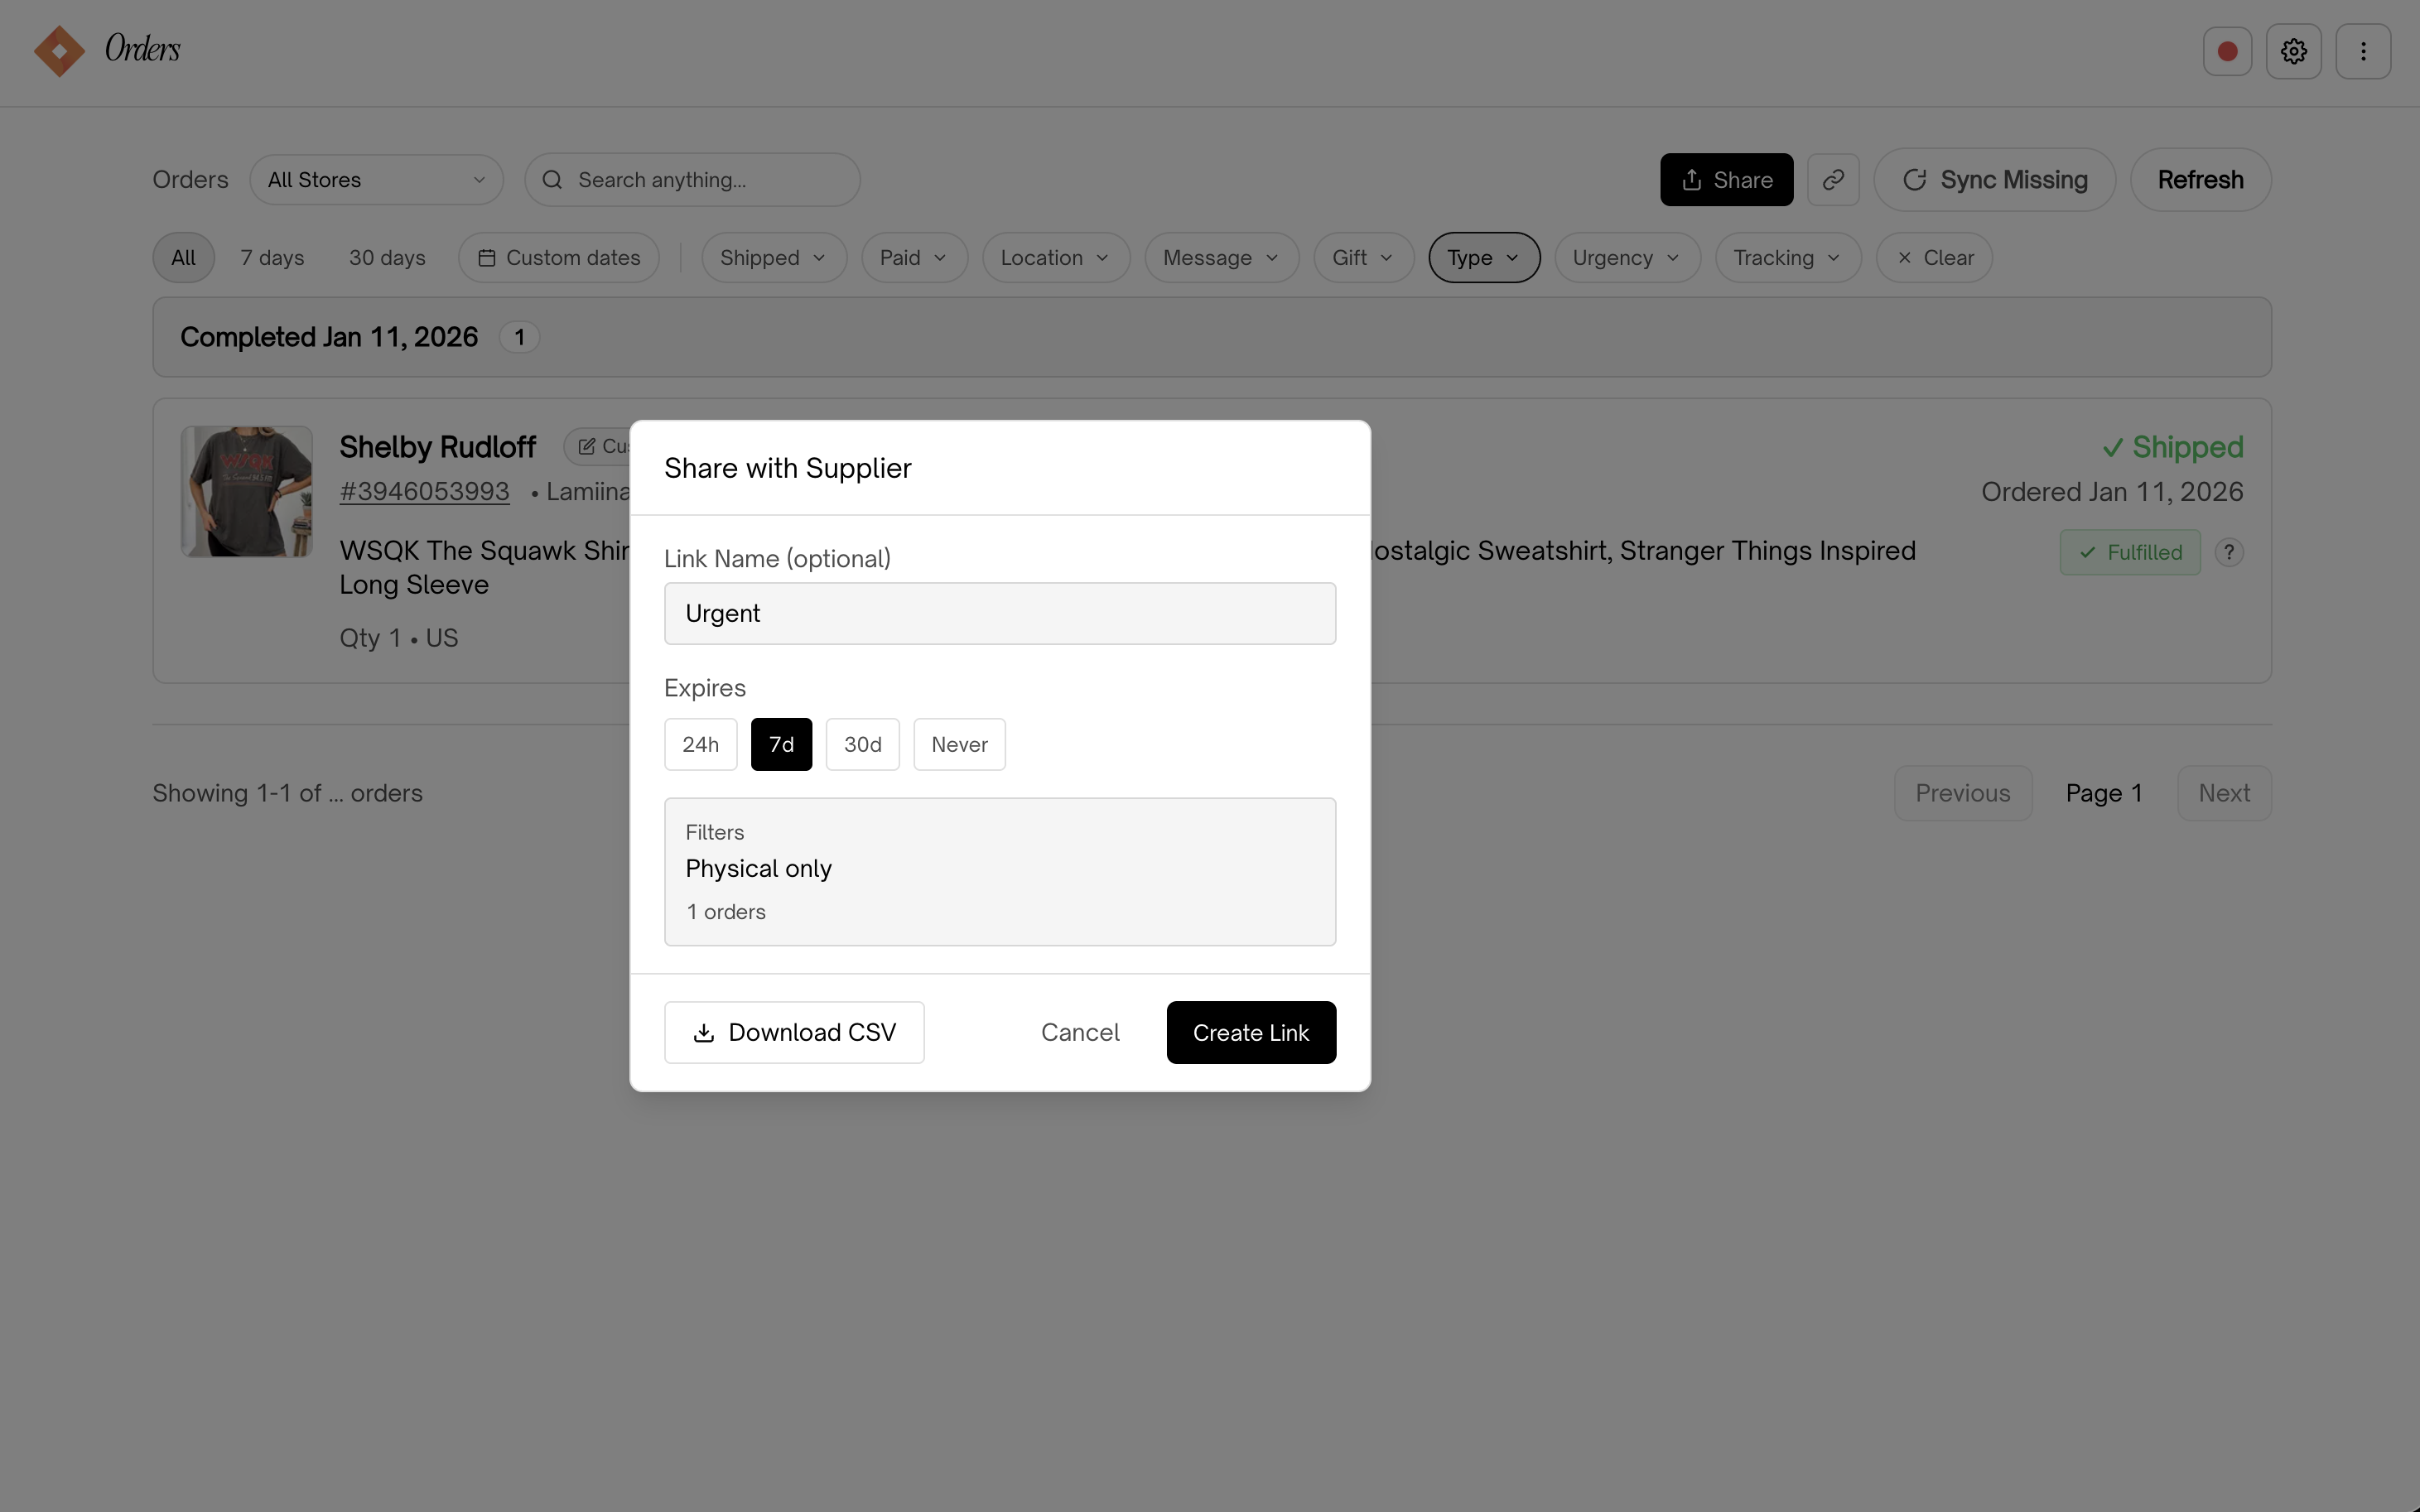
Task: Click the red recording indicator icon
Action: (x=2227, y=50)
